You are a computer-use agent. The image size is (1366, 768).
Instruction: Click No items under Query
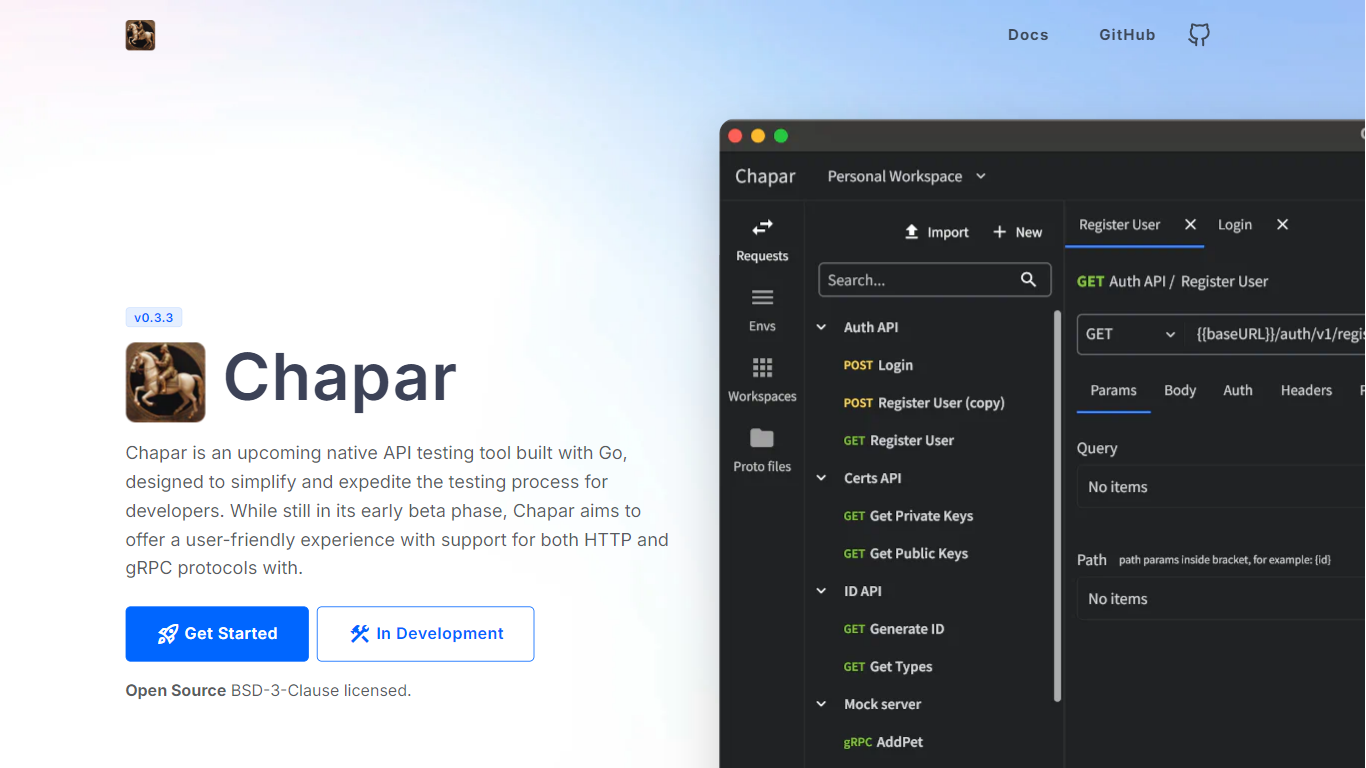pyautogui.click(x=1117, y=487)
